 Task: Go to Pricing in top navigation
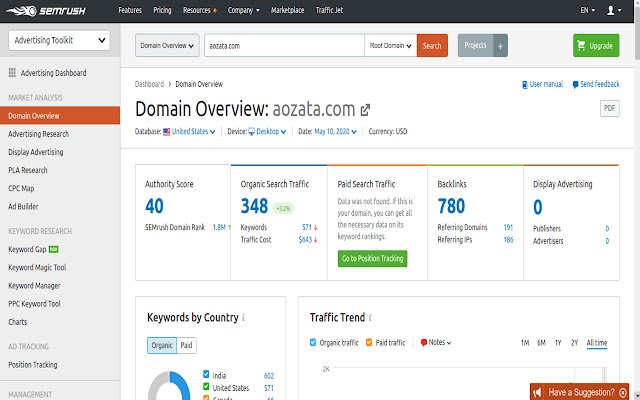click(x=162, y=11)
